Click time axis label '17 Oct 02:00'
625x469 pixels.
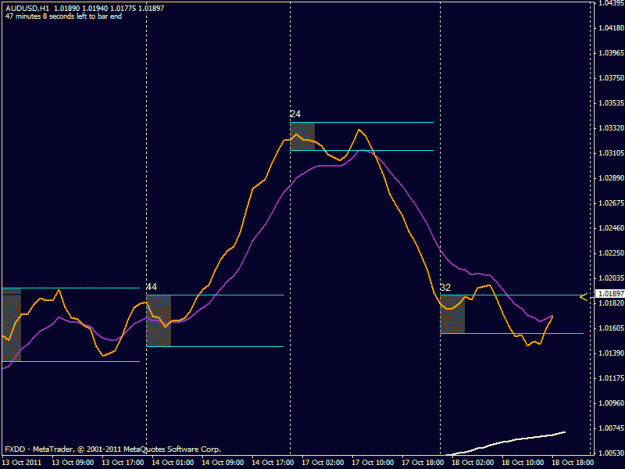(x=323, y=463)
